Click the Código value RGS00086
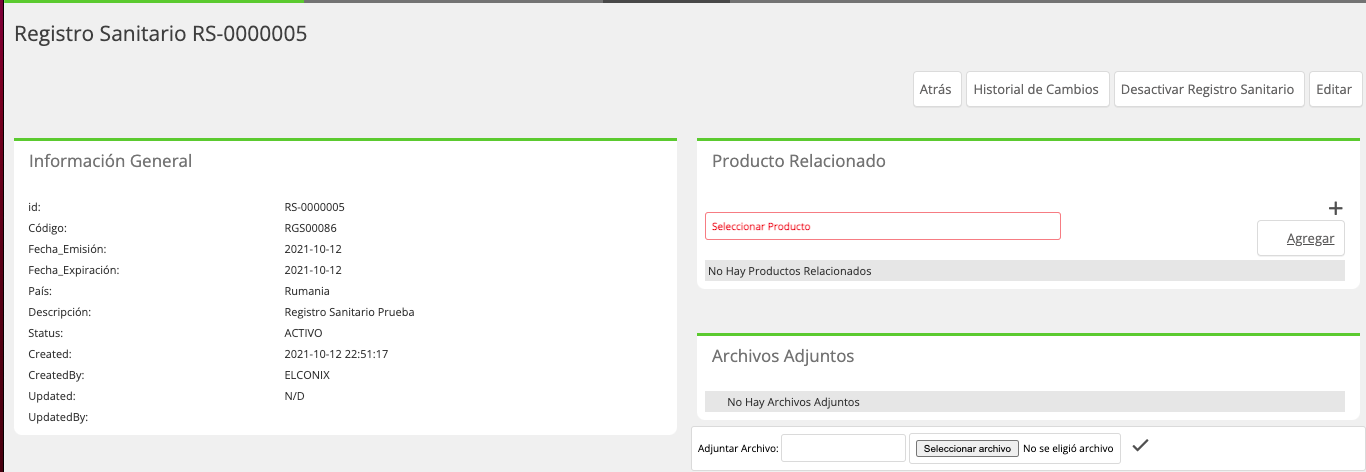The height and width of the screenshot is (472, 1366). pos(310,228)
